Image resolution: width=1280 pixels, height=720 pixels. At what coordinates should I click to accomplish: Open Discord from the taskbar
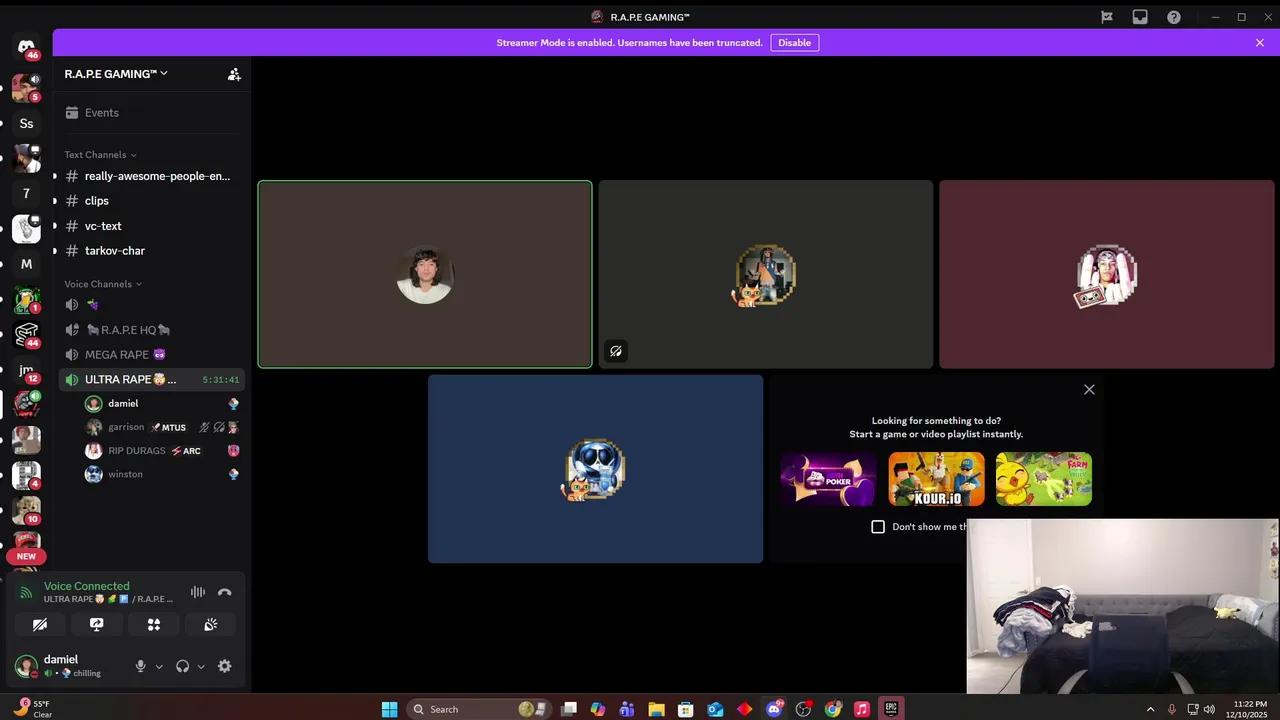click(774, 709)
